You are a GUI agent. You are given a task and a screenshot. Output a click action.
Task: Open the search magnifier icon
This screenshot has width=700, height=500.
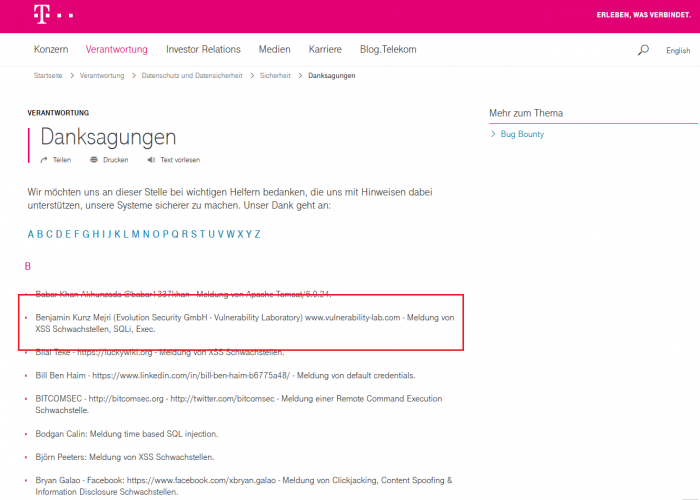(643, 50)
